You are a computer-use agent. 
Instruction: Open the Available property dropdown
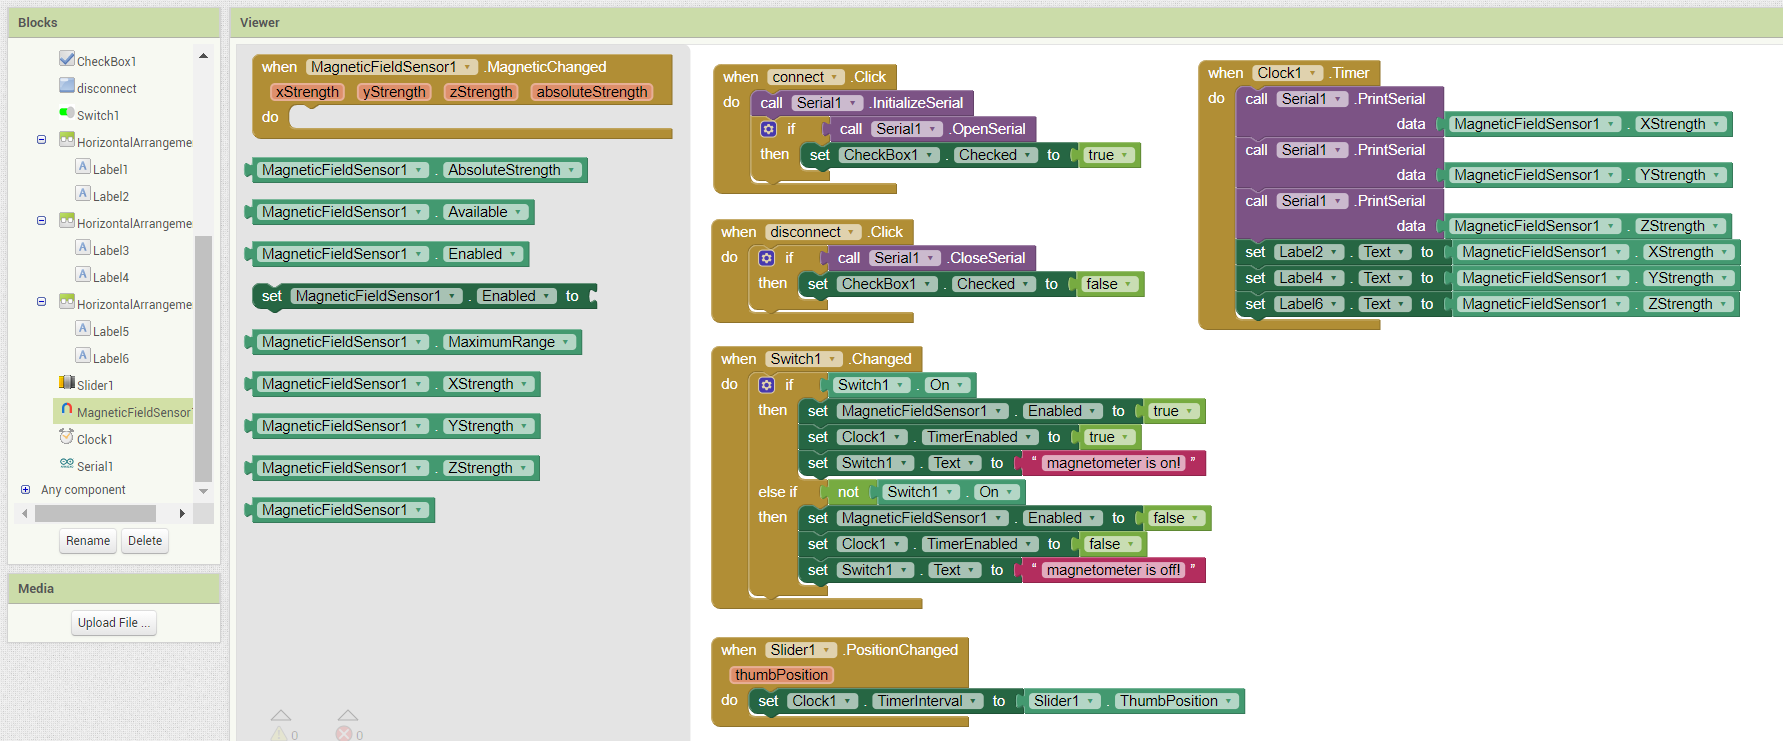coord(486,212)
